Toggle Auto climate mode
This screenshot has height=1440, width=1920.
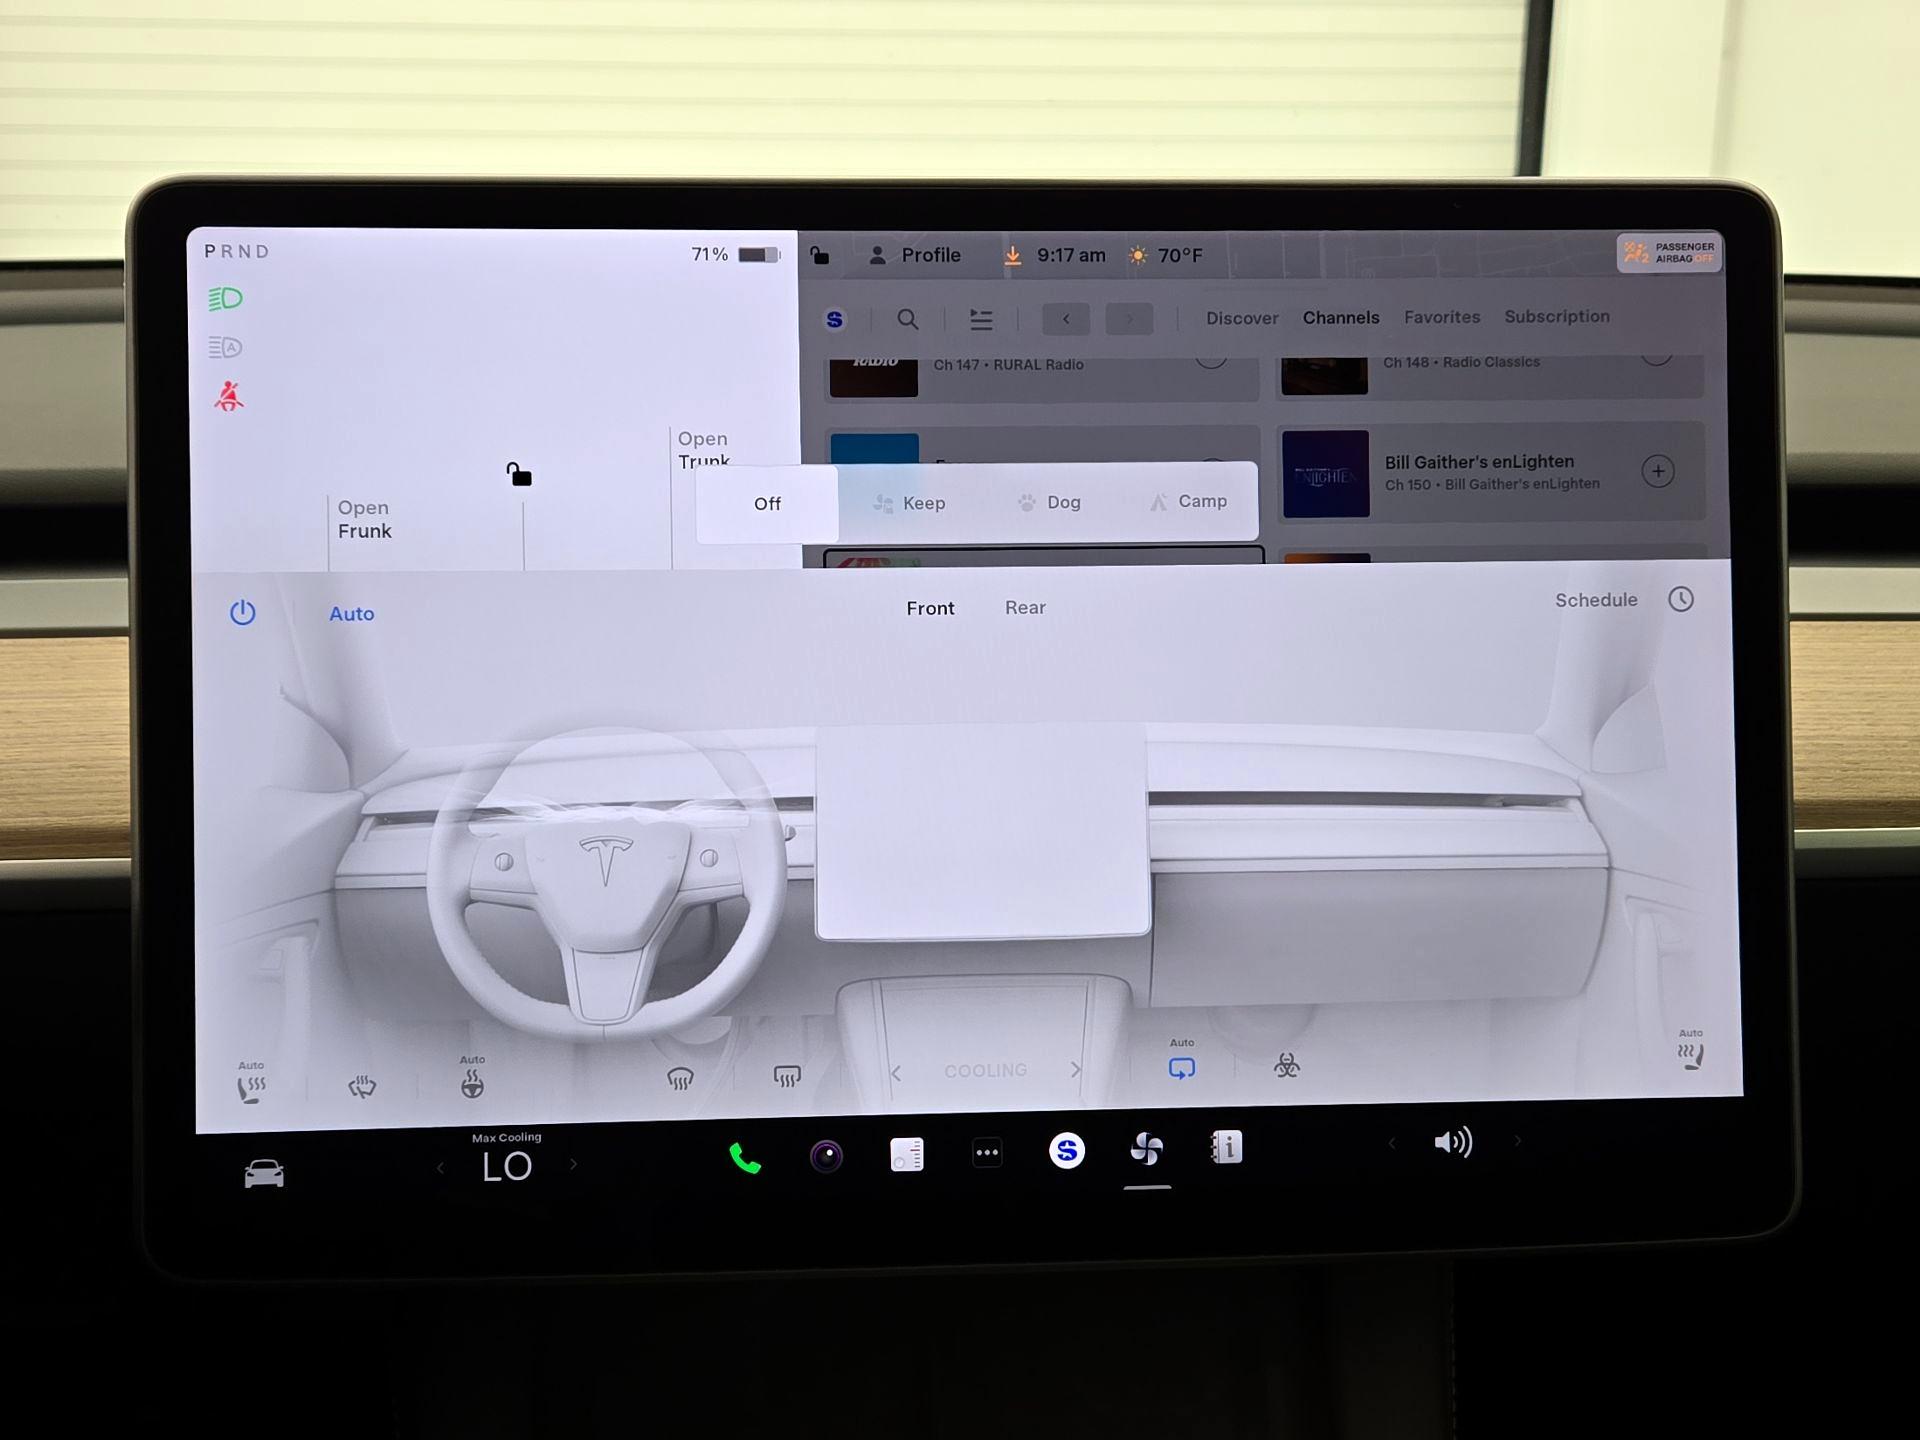coord(352,614)
